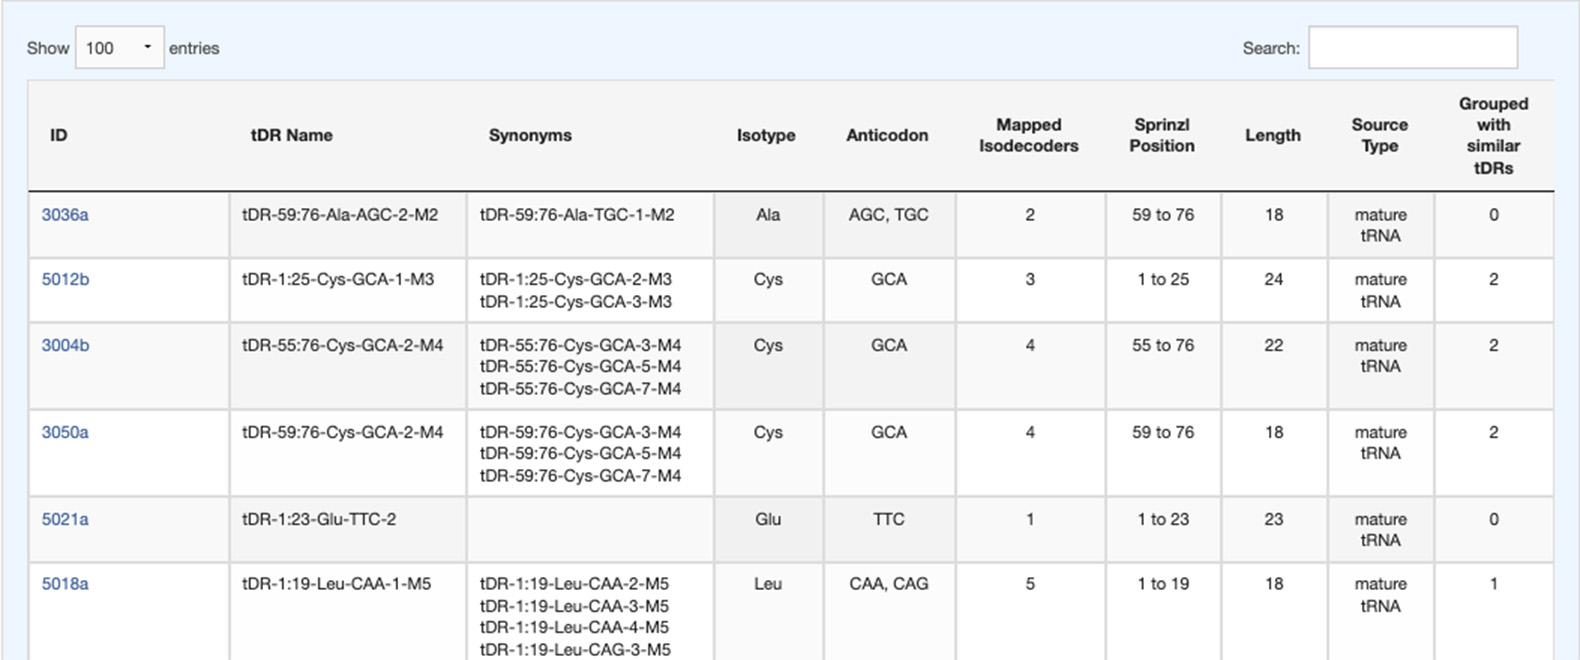Screen dimensions: 1580x660
Task: Sort by Length column header
Action: 1272,136
